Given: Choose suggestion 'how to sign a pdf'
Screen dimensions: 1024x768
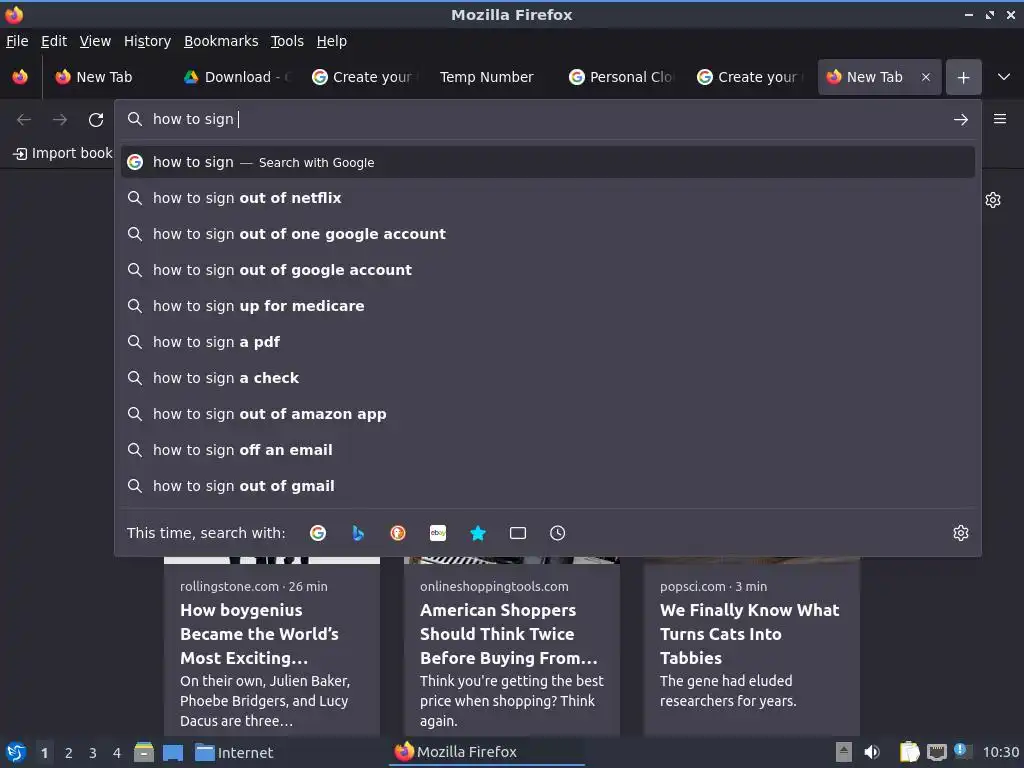Looking at the screenshot, I should (x=547, y=342).
